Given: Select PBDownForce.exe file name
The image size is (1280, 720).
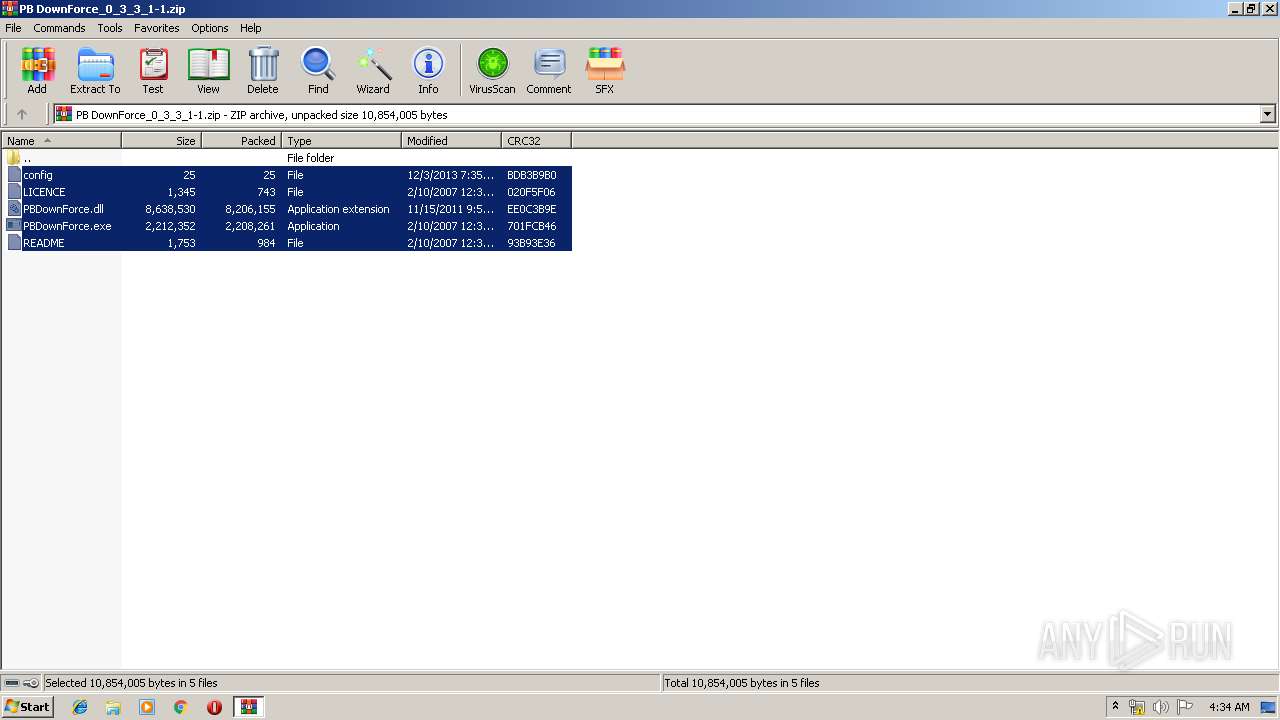Looking at the screenshot, I should 67,226.
